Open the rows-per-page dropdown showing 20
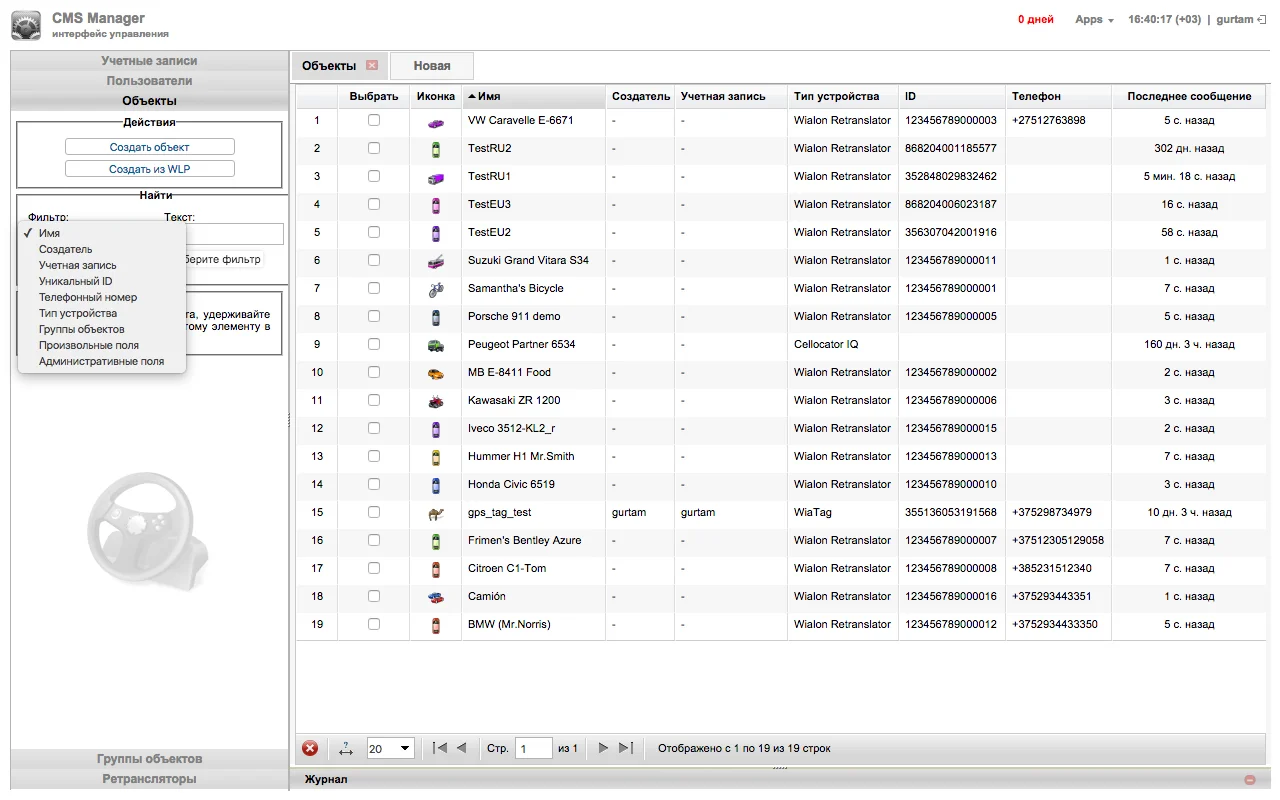This screenshot has height=800, width=1280. 390,748
